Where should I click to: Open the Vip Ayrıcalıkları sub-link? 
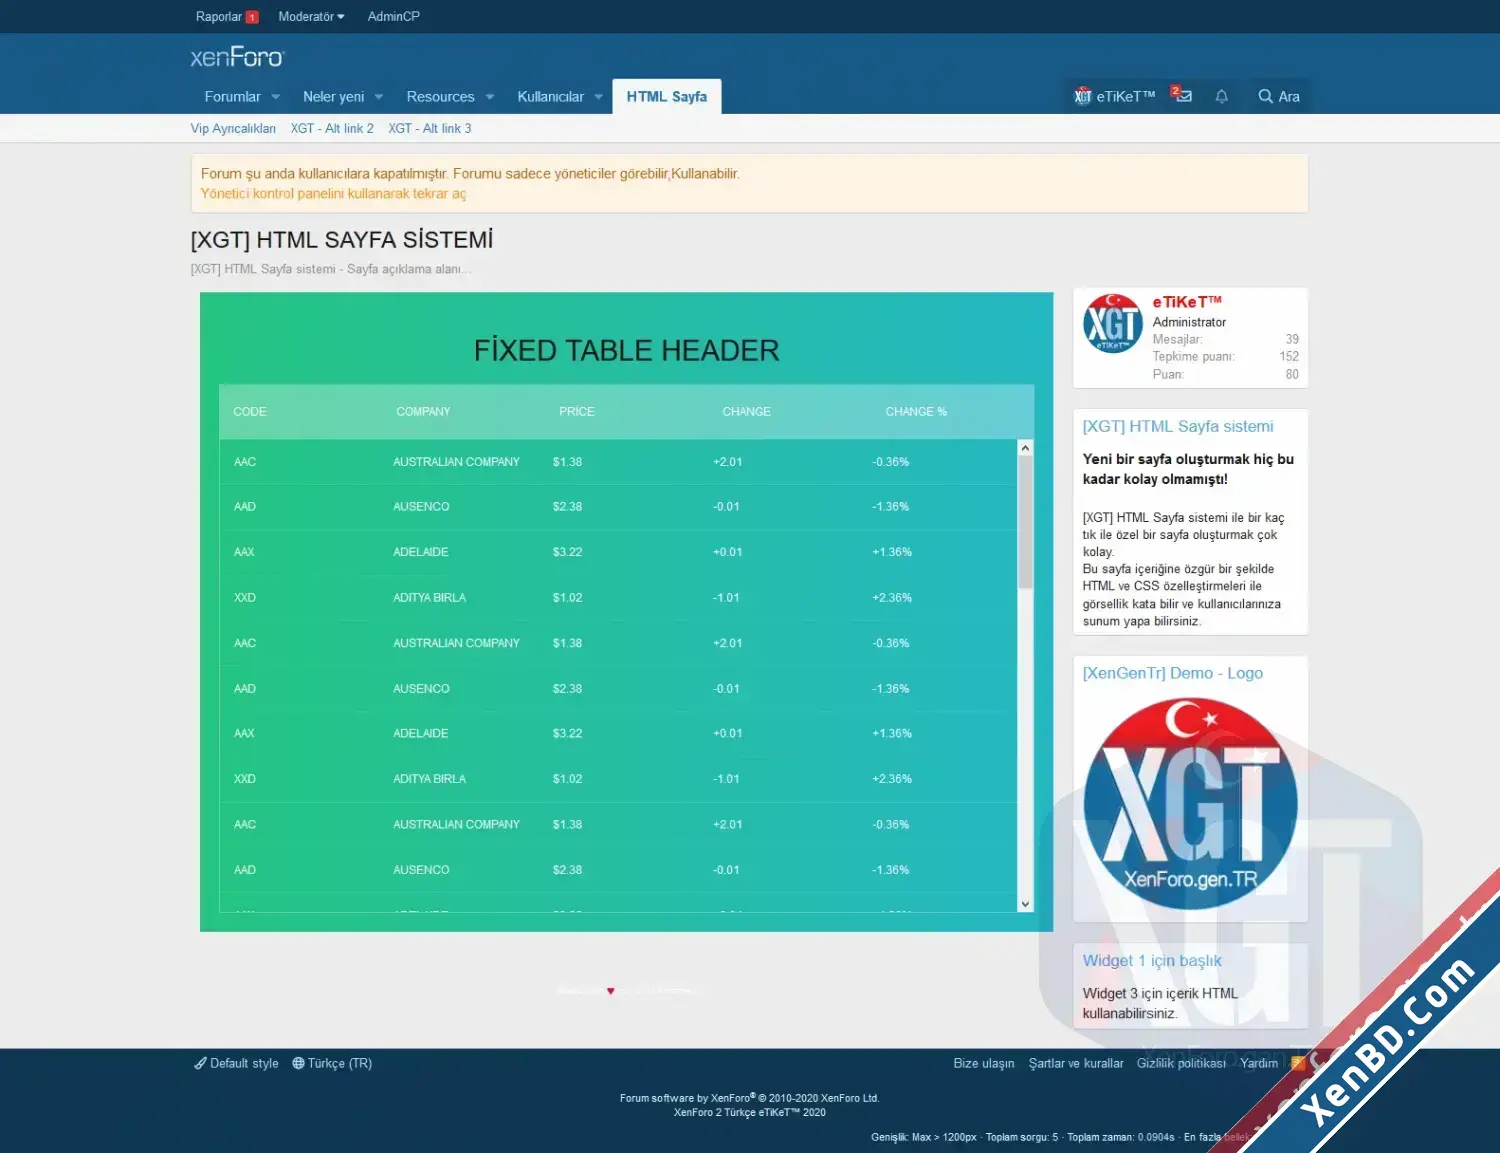(233, 128)
